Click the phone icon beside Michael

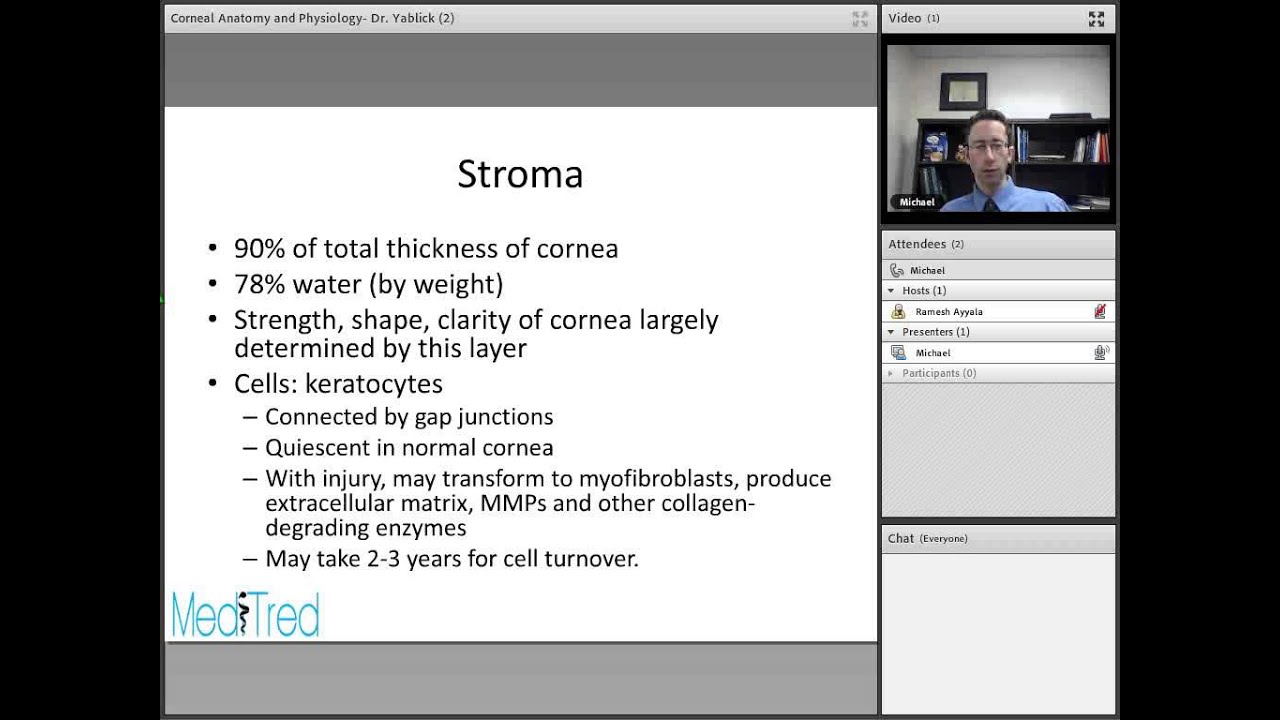point(897,270)
